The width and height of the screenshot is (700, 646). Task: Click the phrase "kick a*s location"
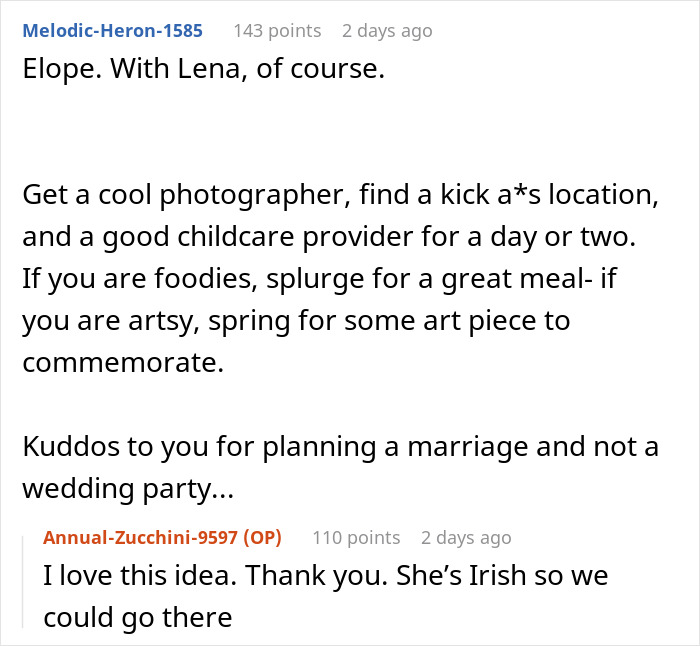(550, 196)
